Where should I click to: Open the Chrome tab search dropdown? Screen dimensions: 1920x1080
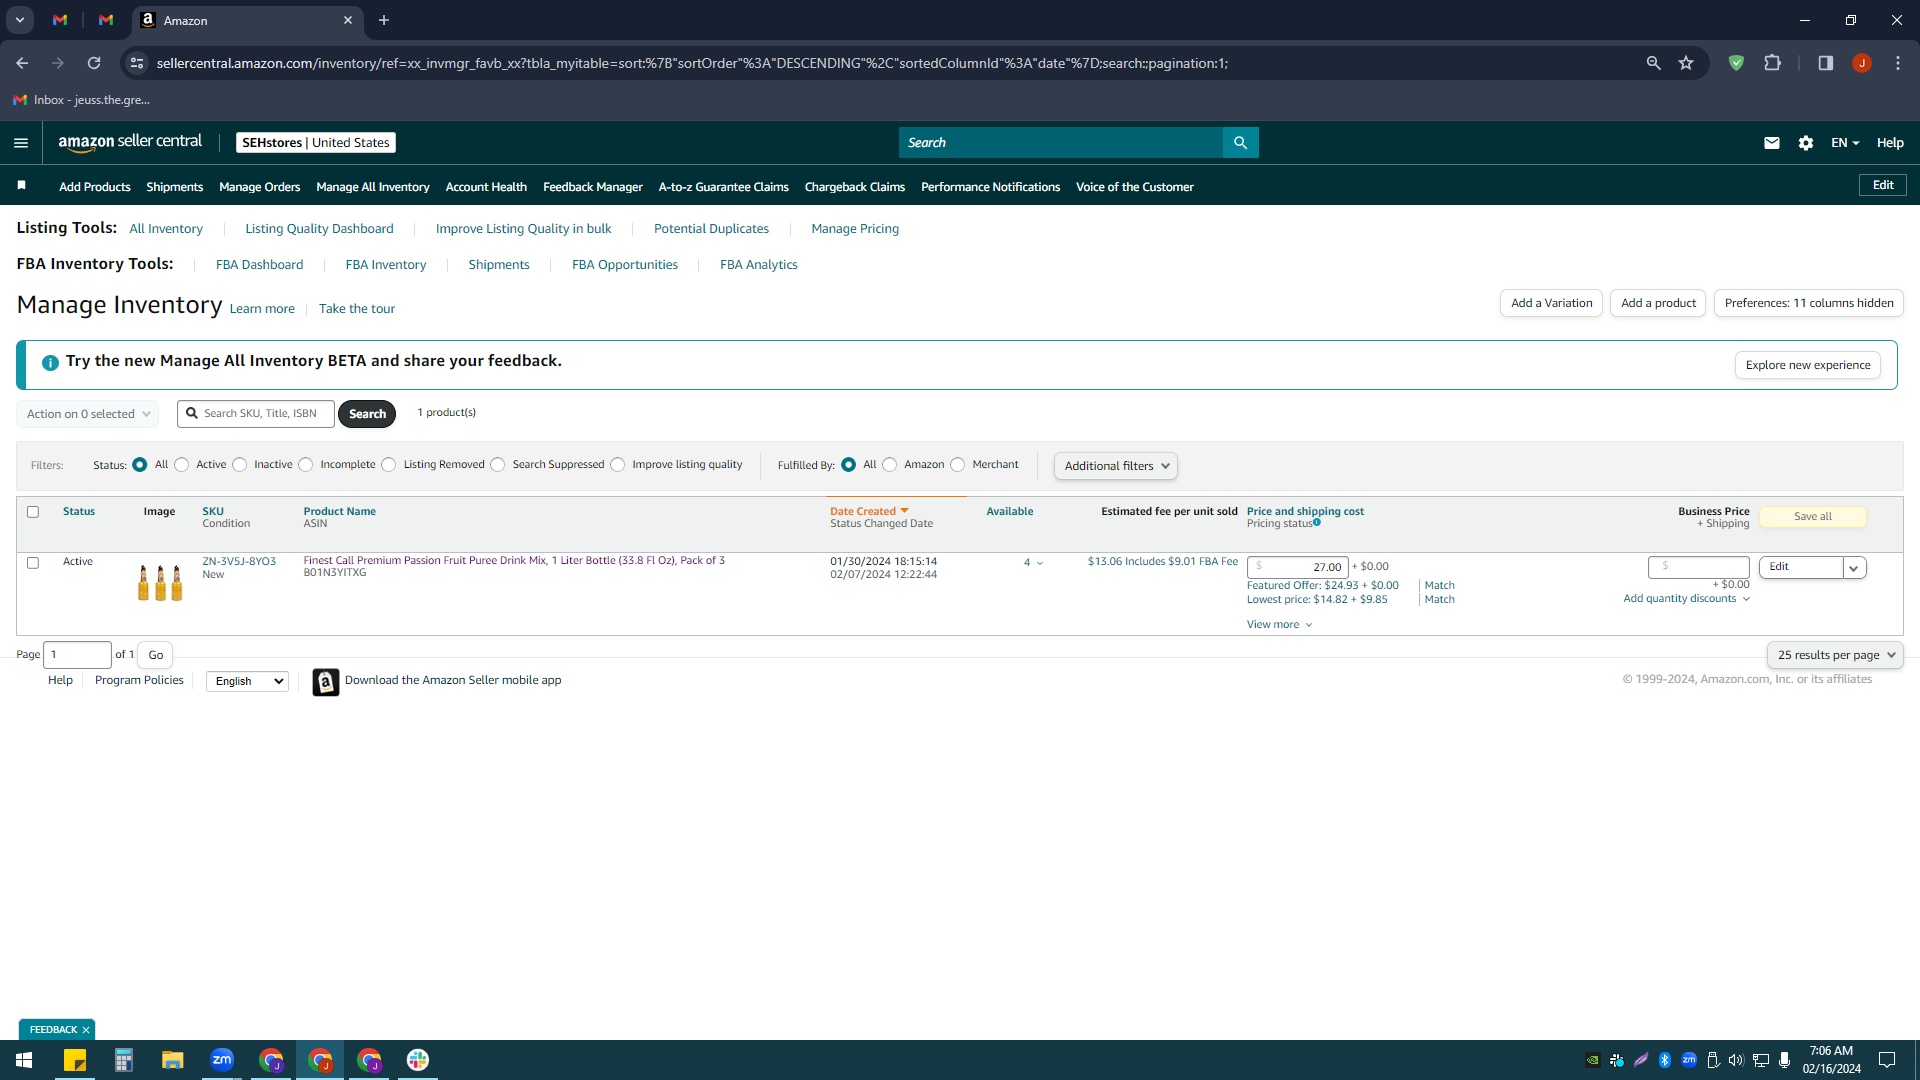point(19,20)
